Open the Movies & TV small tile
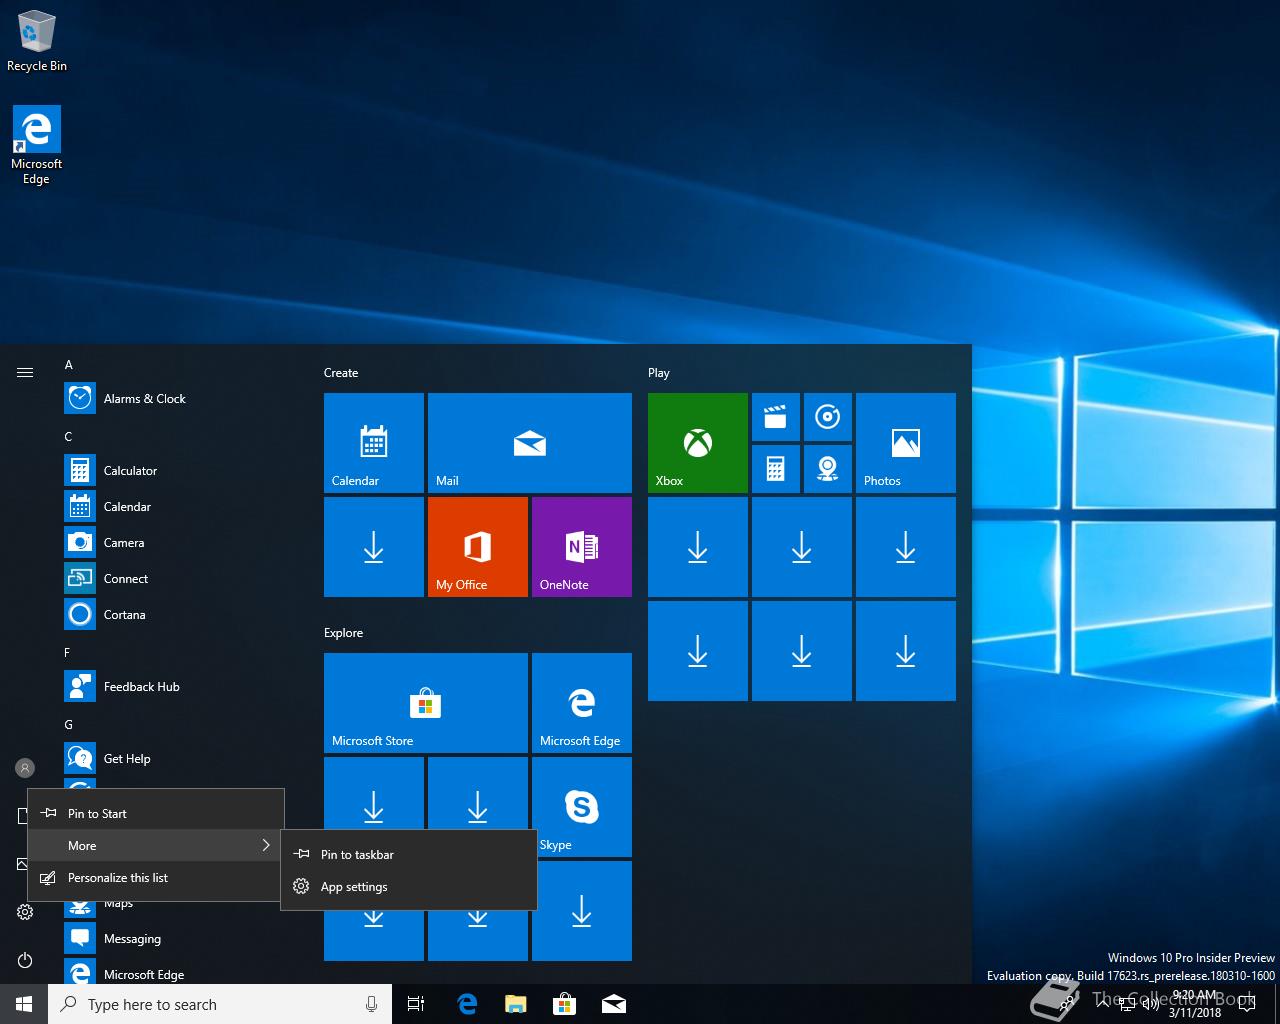The width and height of the screenshot is (1280, 1024). (776, 417)
